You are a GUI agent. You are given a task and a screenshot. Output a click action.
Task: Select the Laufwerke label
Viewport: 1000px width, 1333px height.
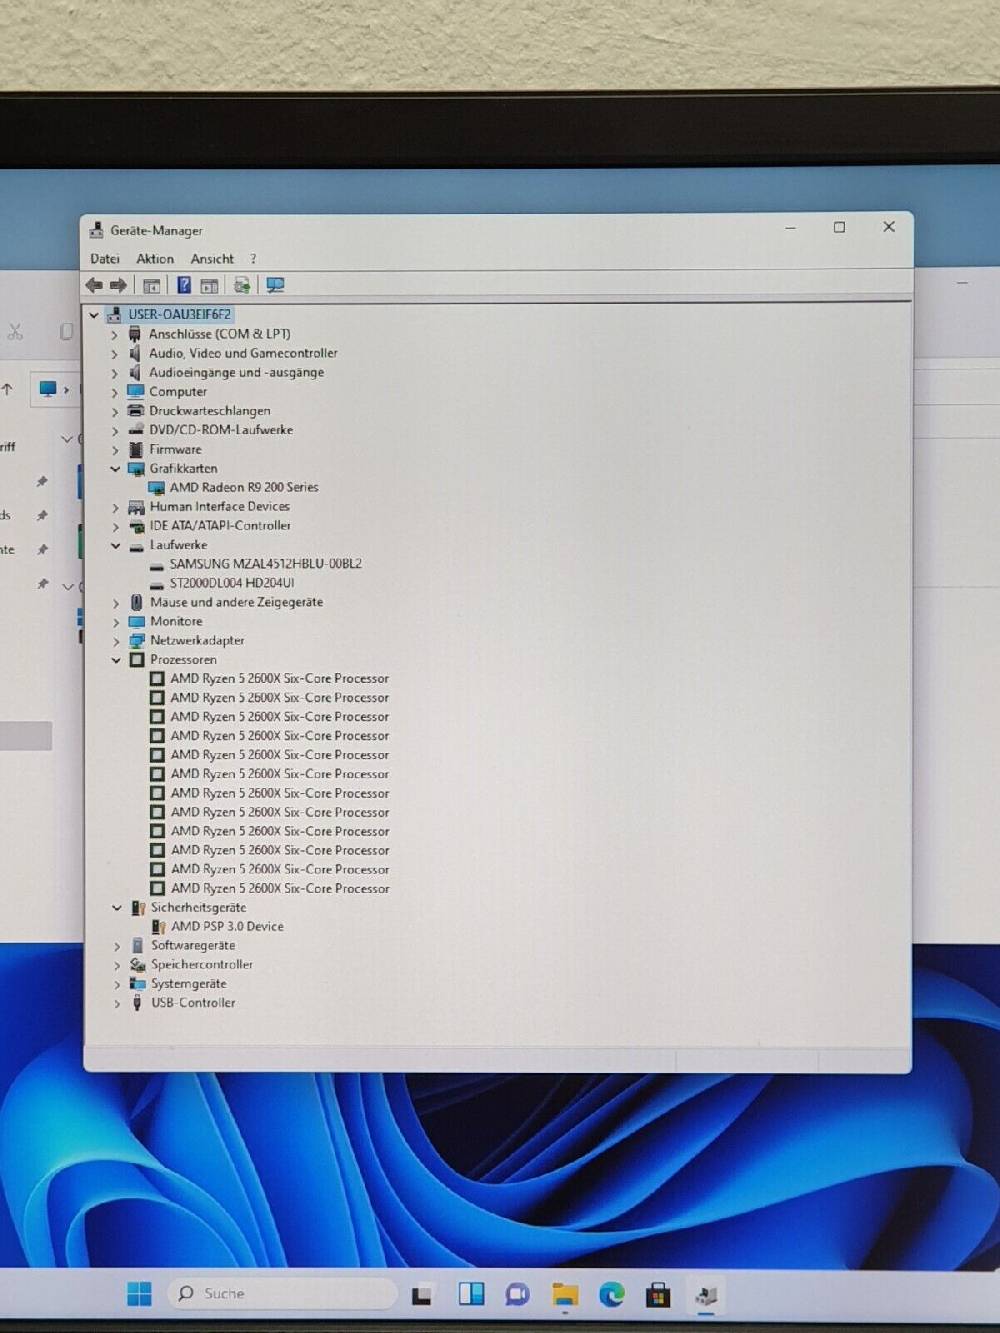point(178,545)
